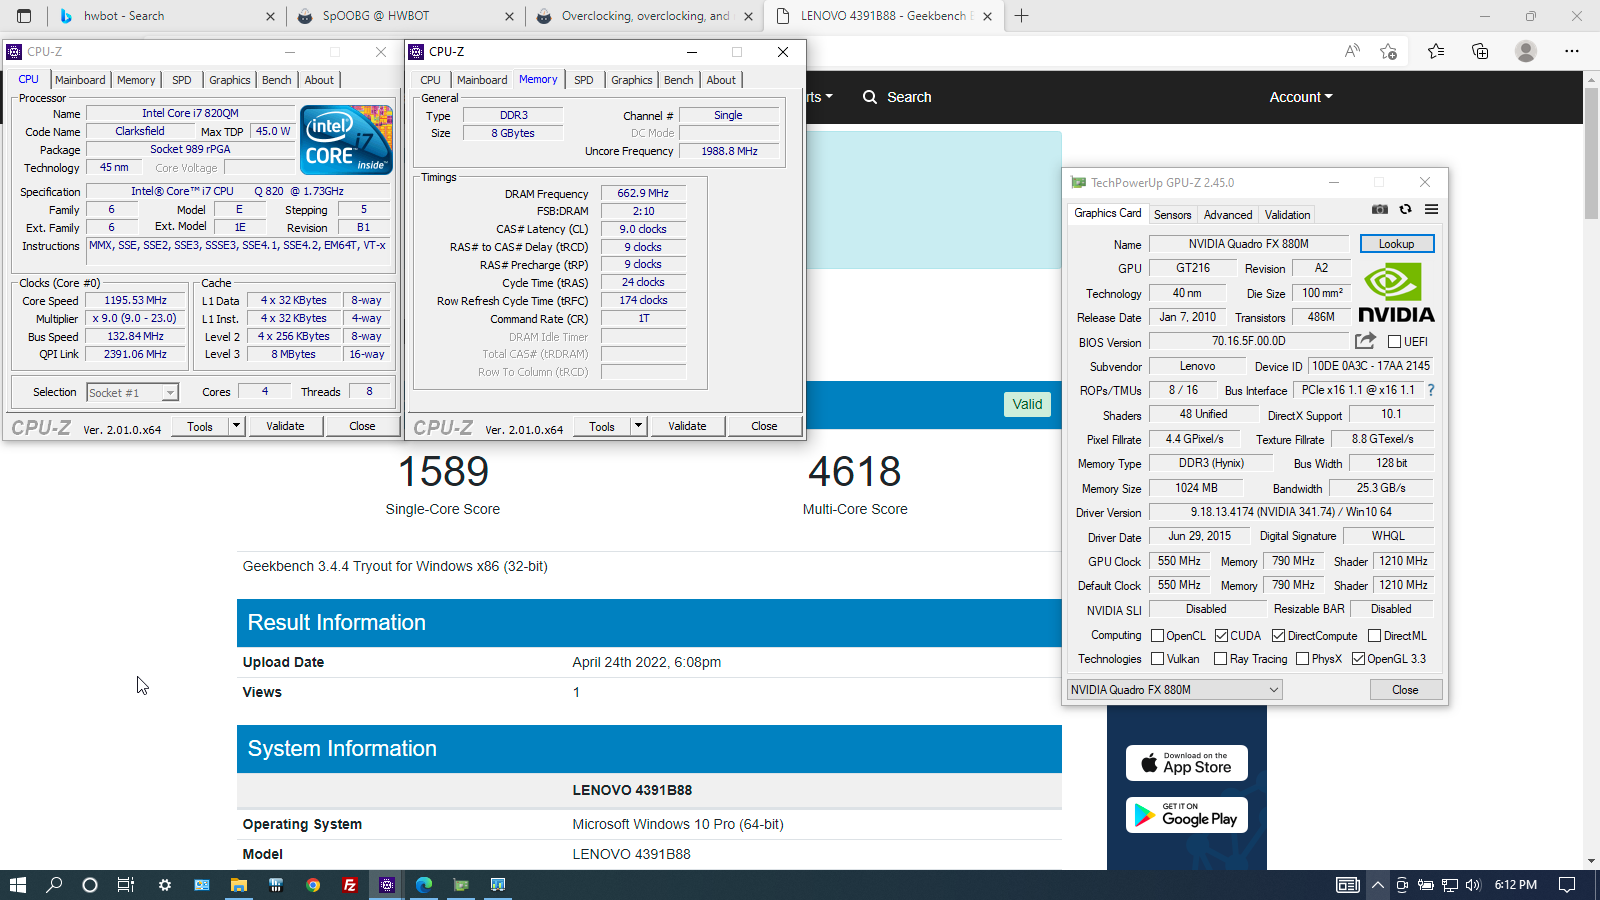Image resolution: width=1600 pixels, height=900 pixels.
Task: Open the browser tab actions menu icon
Action: pos(24,16)
